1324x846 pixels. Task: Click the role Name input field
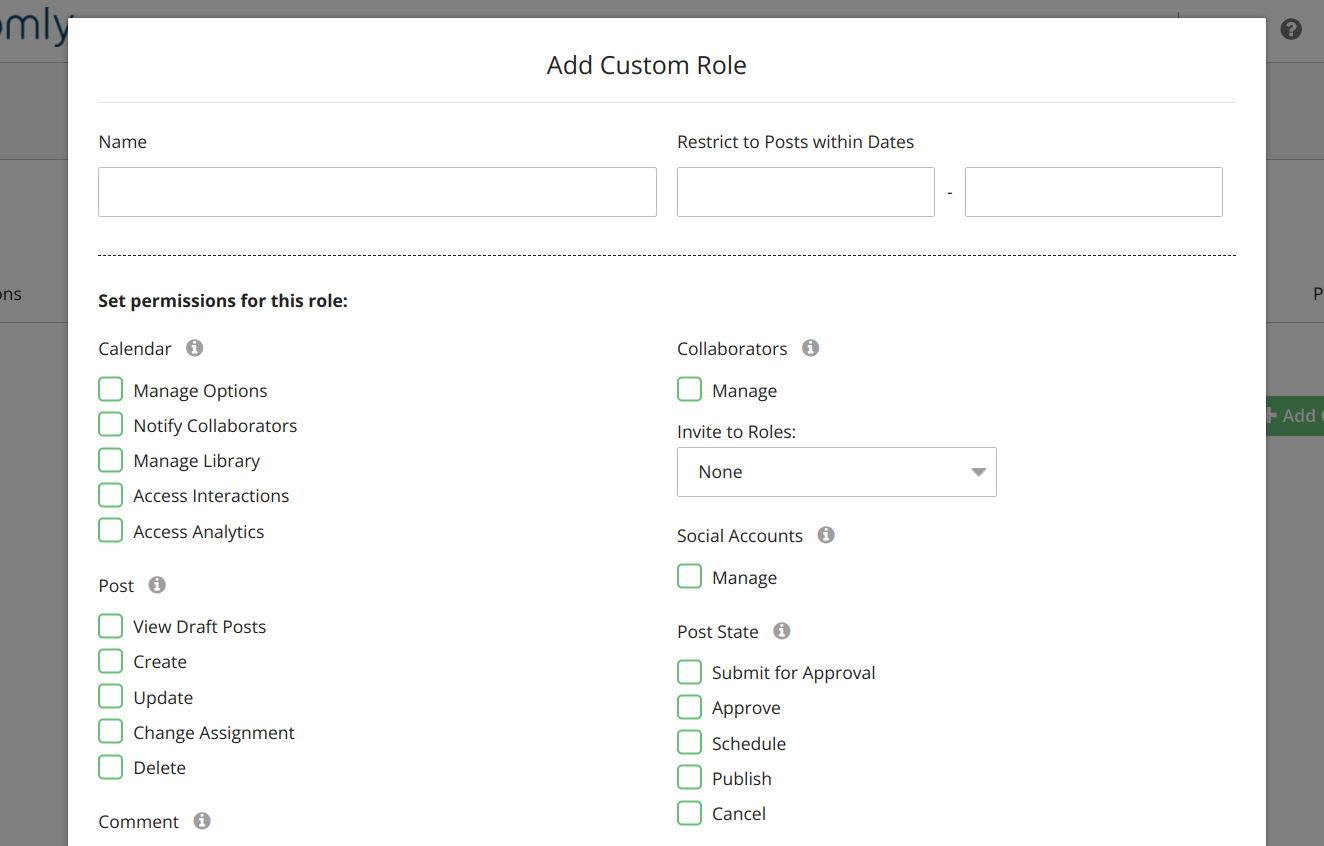tap(377, 192)
